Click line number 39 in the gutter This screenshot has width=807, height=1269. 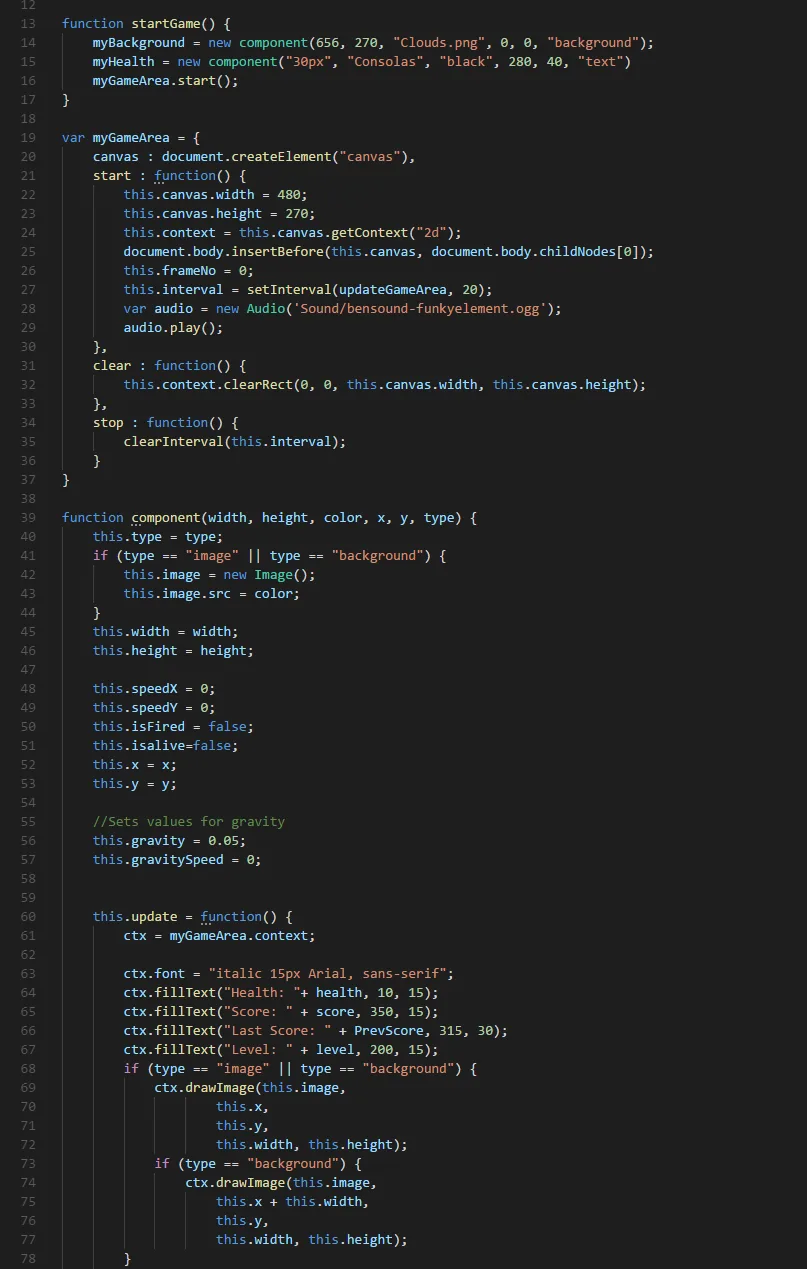[27, 517]
